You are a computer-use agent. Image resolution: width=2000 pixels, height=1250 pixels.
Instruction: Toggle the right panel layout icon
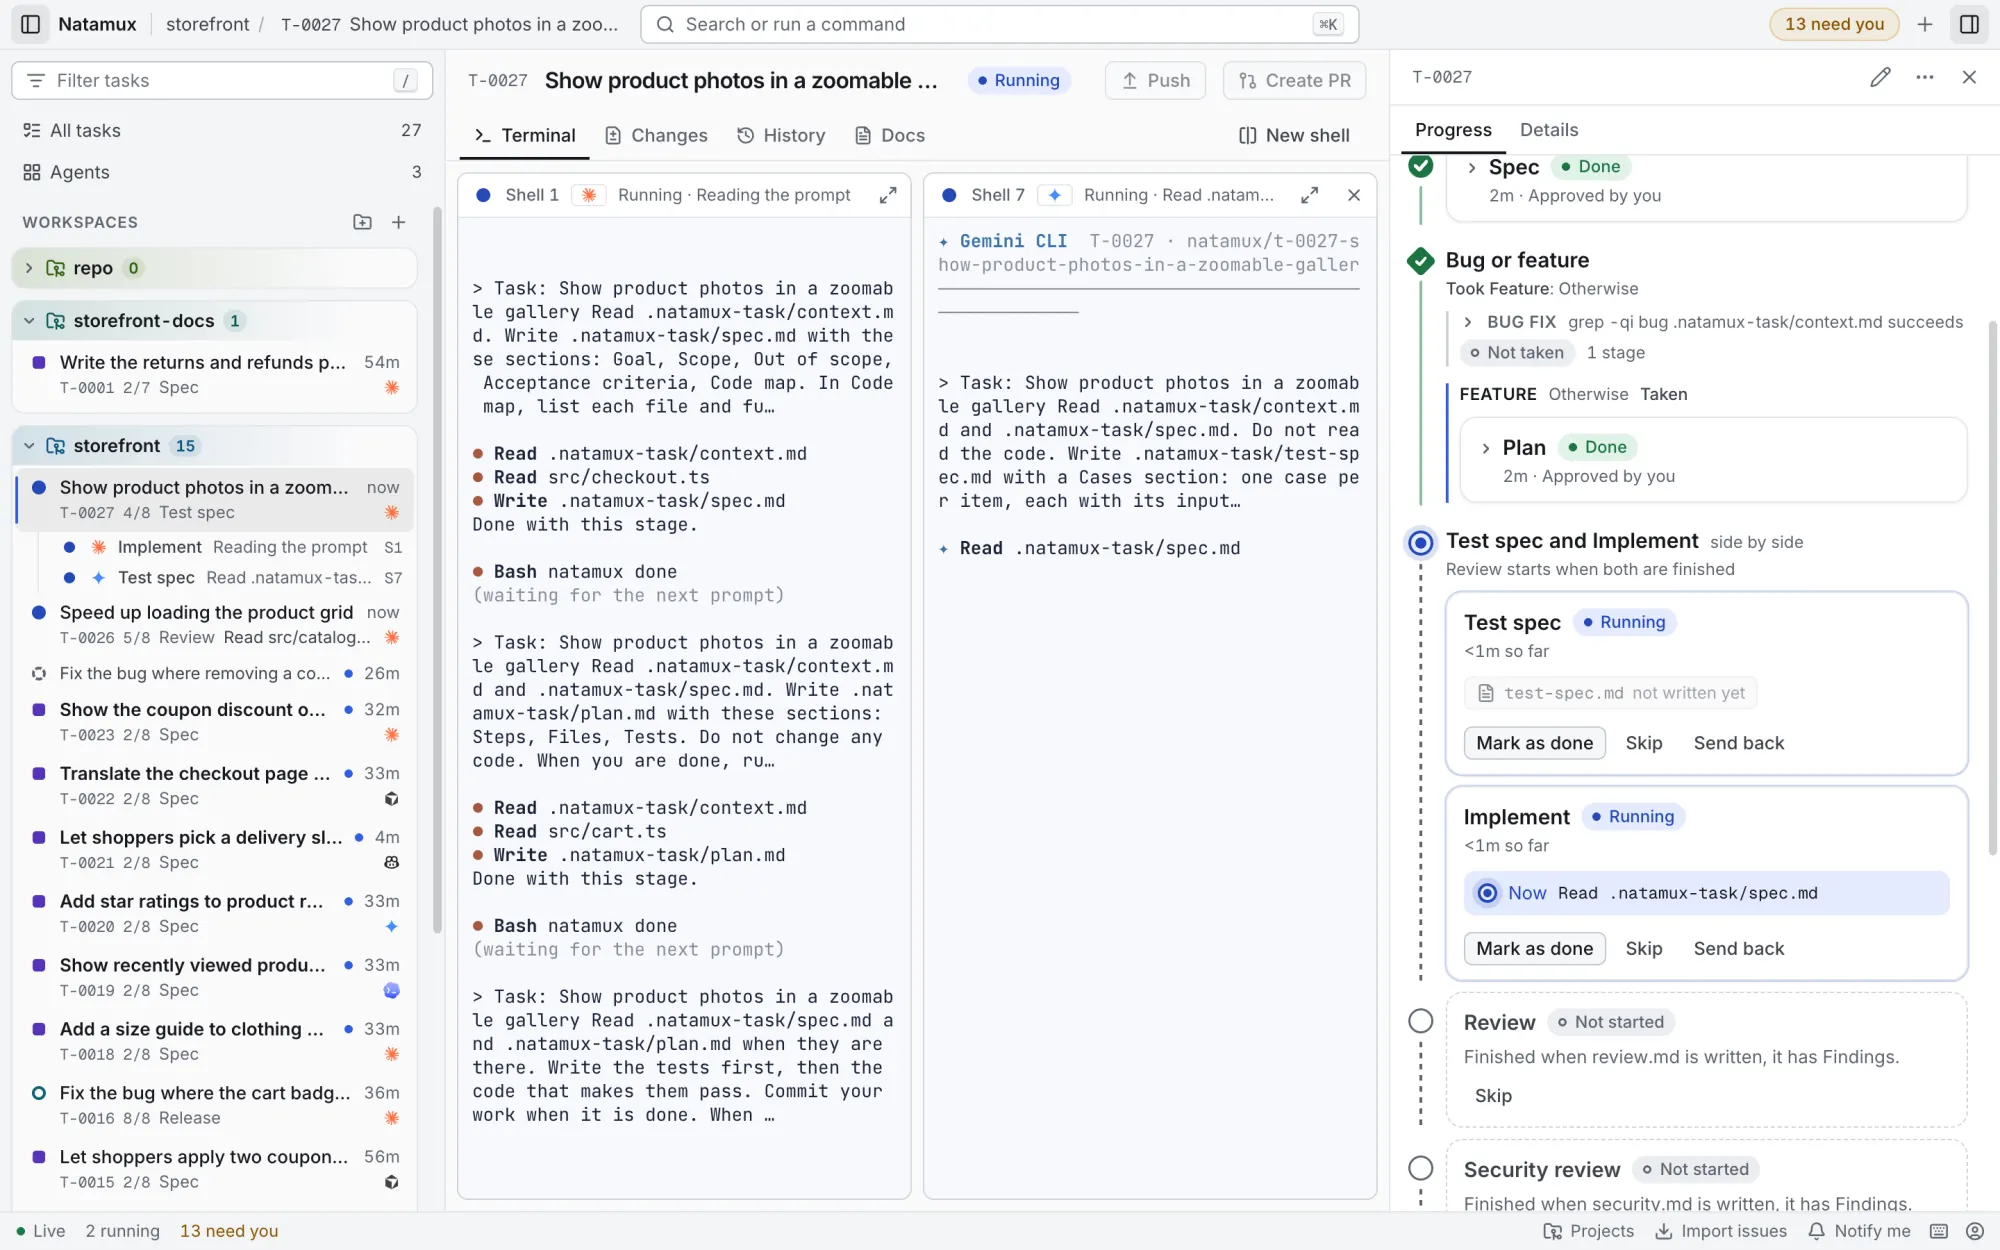[1969, 24]
